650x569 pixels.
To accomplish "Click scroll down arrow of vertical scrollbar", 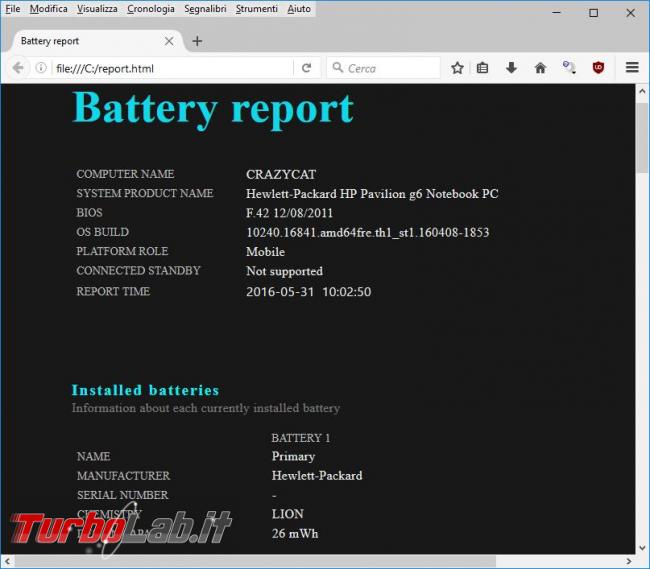I will coord(643,548).
